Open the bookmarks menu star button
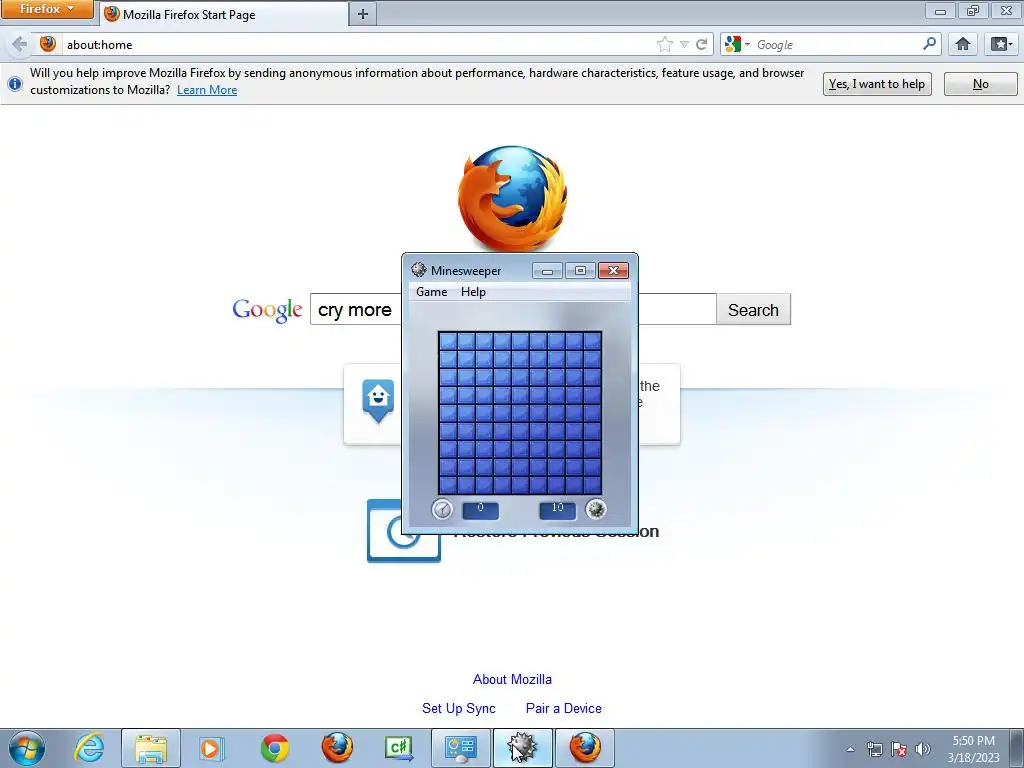The height and width of the screenshot is (768, 1024). pyautogui.click(x=1001, y=44)
